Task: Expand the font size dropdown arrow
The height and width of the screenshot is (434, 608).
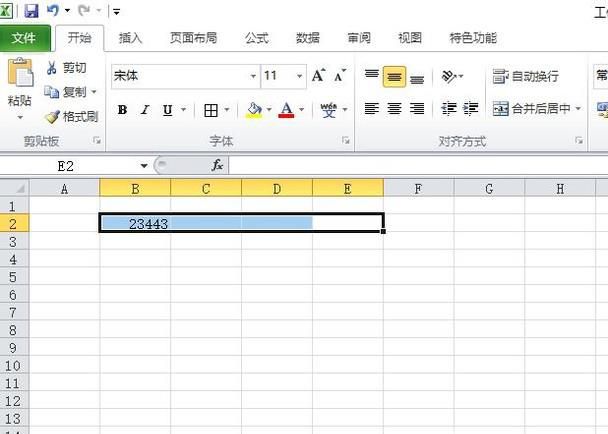Action: (299, 76)
